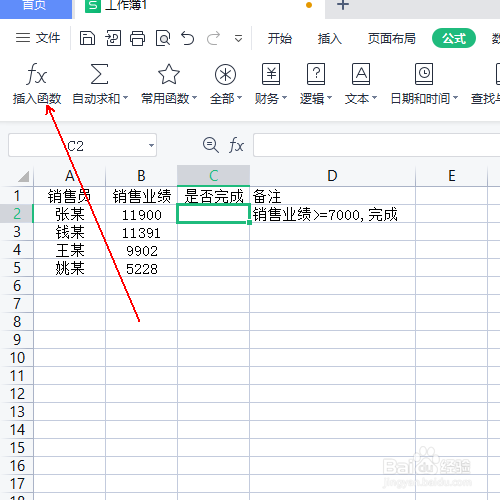
Task: Click the Undo arrow icon
Action: 188,38
